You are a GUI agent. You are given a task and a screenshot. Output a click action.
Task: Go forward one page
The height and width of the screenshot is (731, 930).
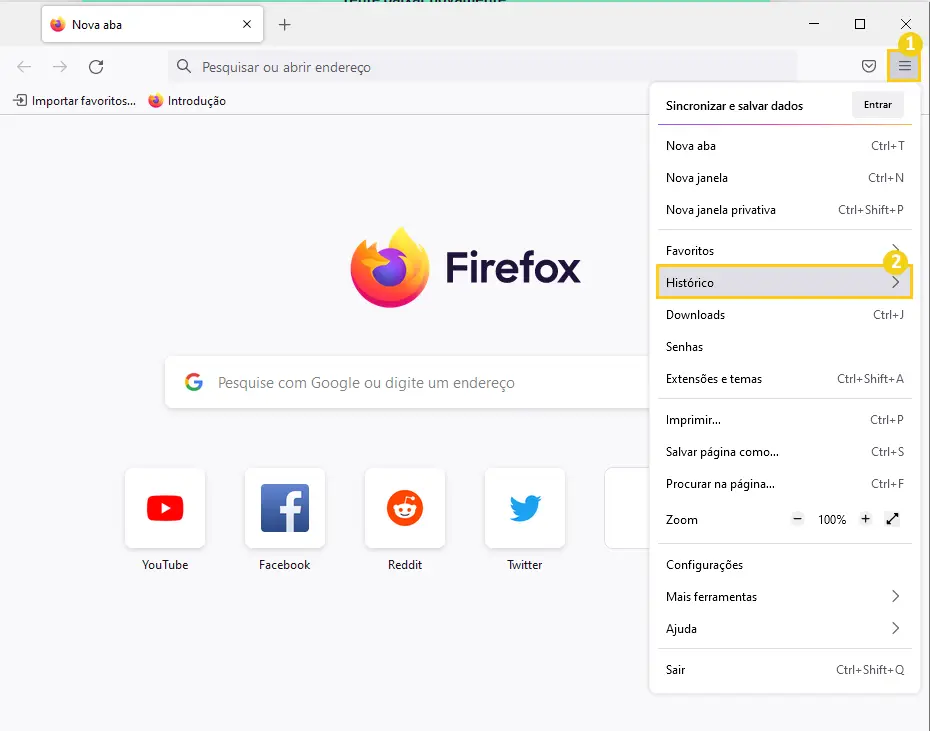[x=60, y=66]
